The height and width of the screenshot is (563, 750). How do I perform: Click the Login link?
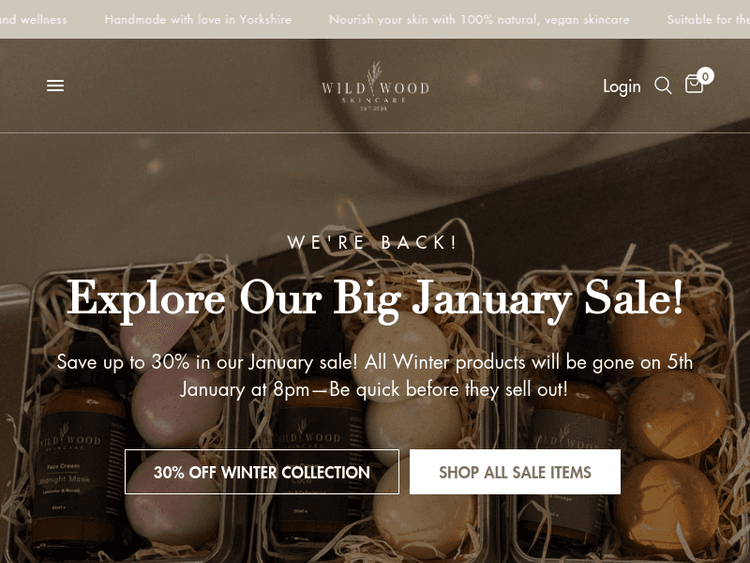[621, 87]
